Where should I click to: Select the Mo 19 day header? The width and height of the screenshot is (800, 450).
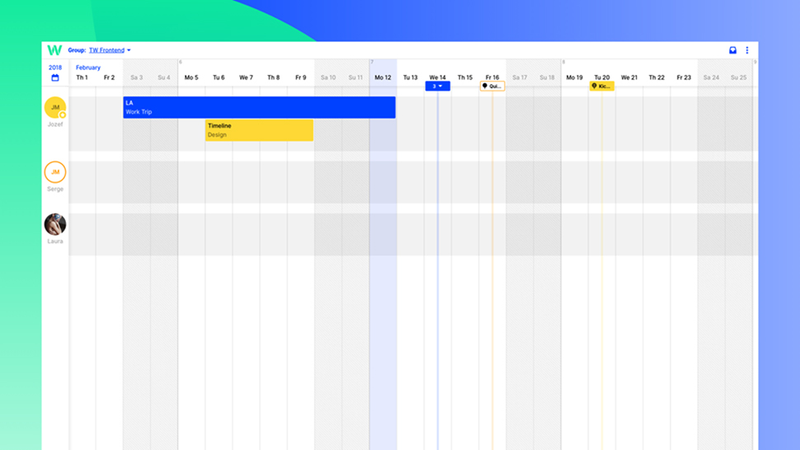[574, 78]
